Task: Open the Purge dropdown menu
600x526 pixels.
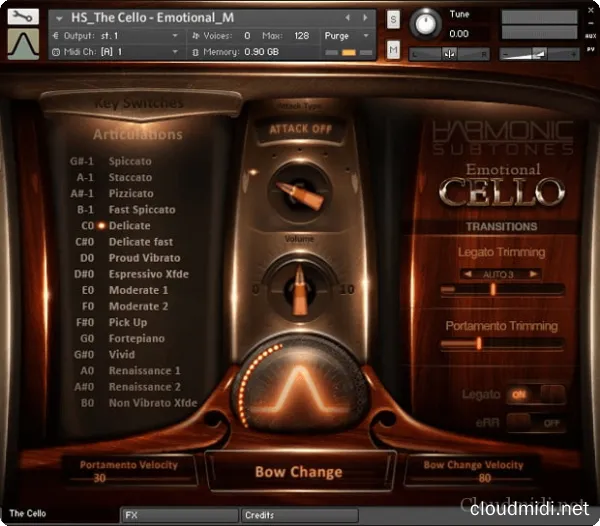Action: (346, 36)
